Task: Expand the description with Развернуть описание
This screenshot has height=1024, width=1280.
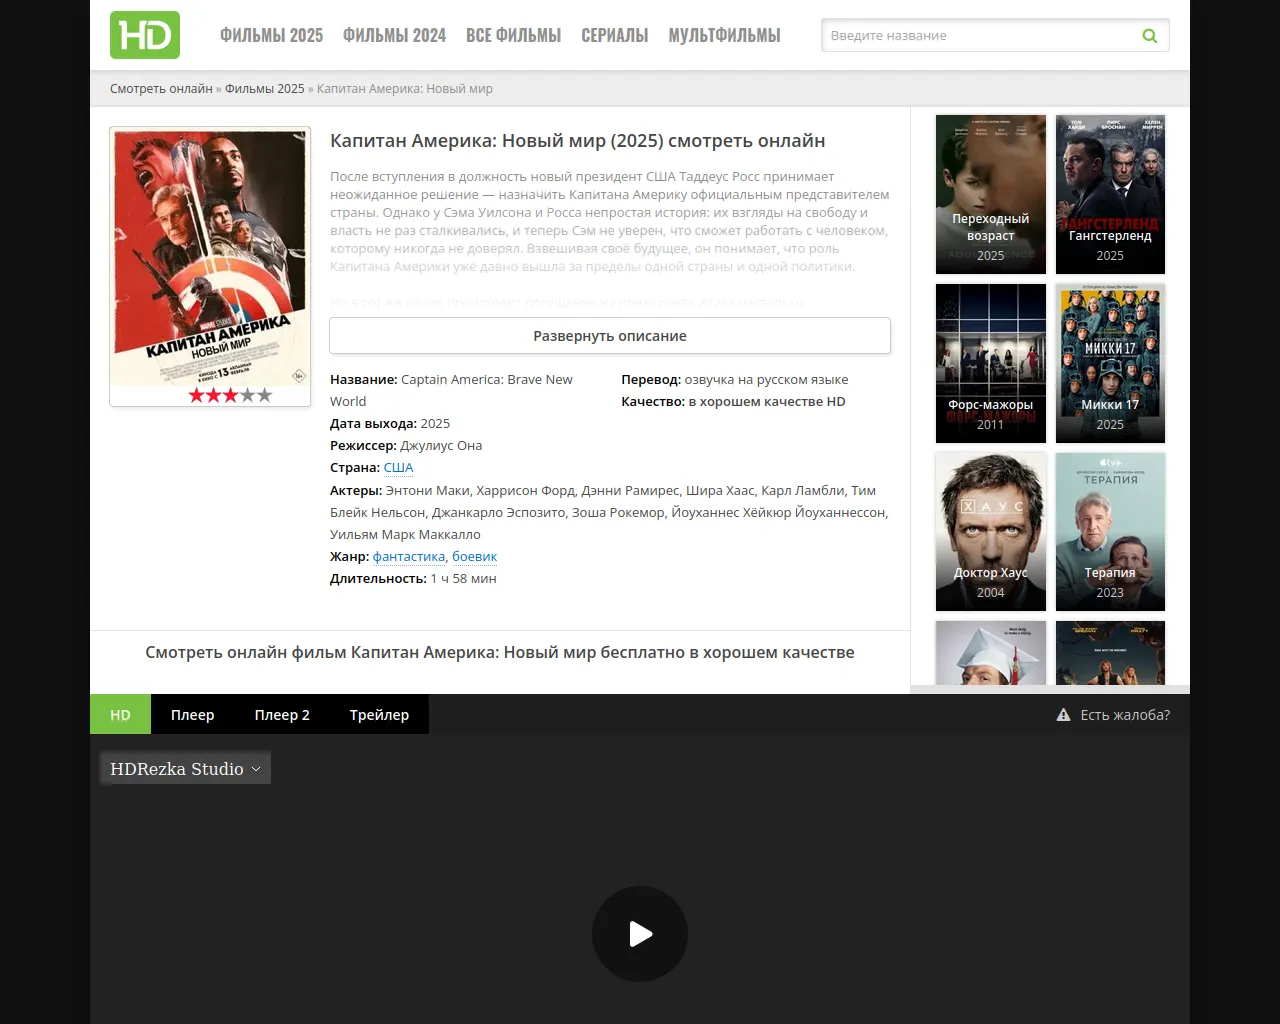Action: pos(610,336)
